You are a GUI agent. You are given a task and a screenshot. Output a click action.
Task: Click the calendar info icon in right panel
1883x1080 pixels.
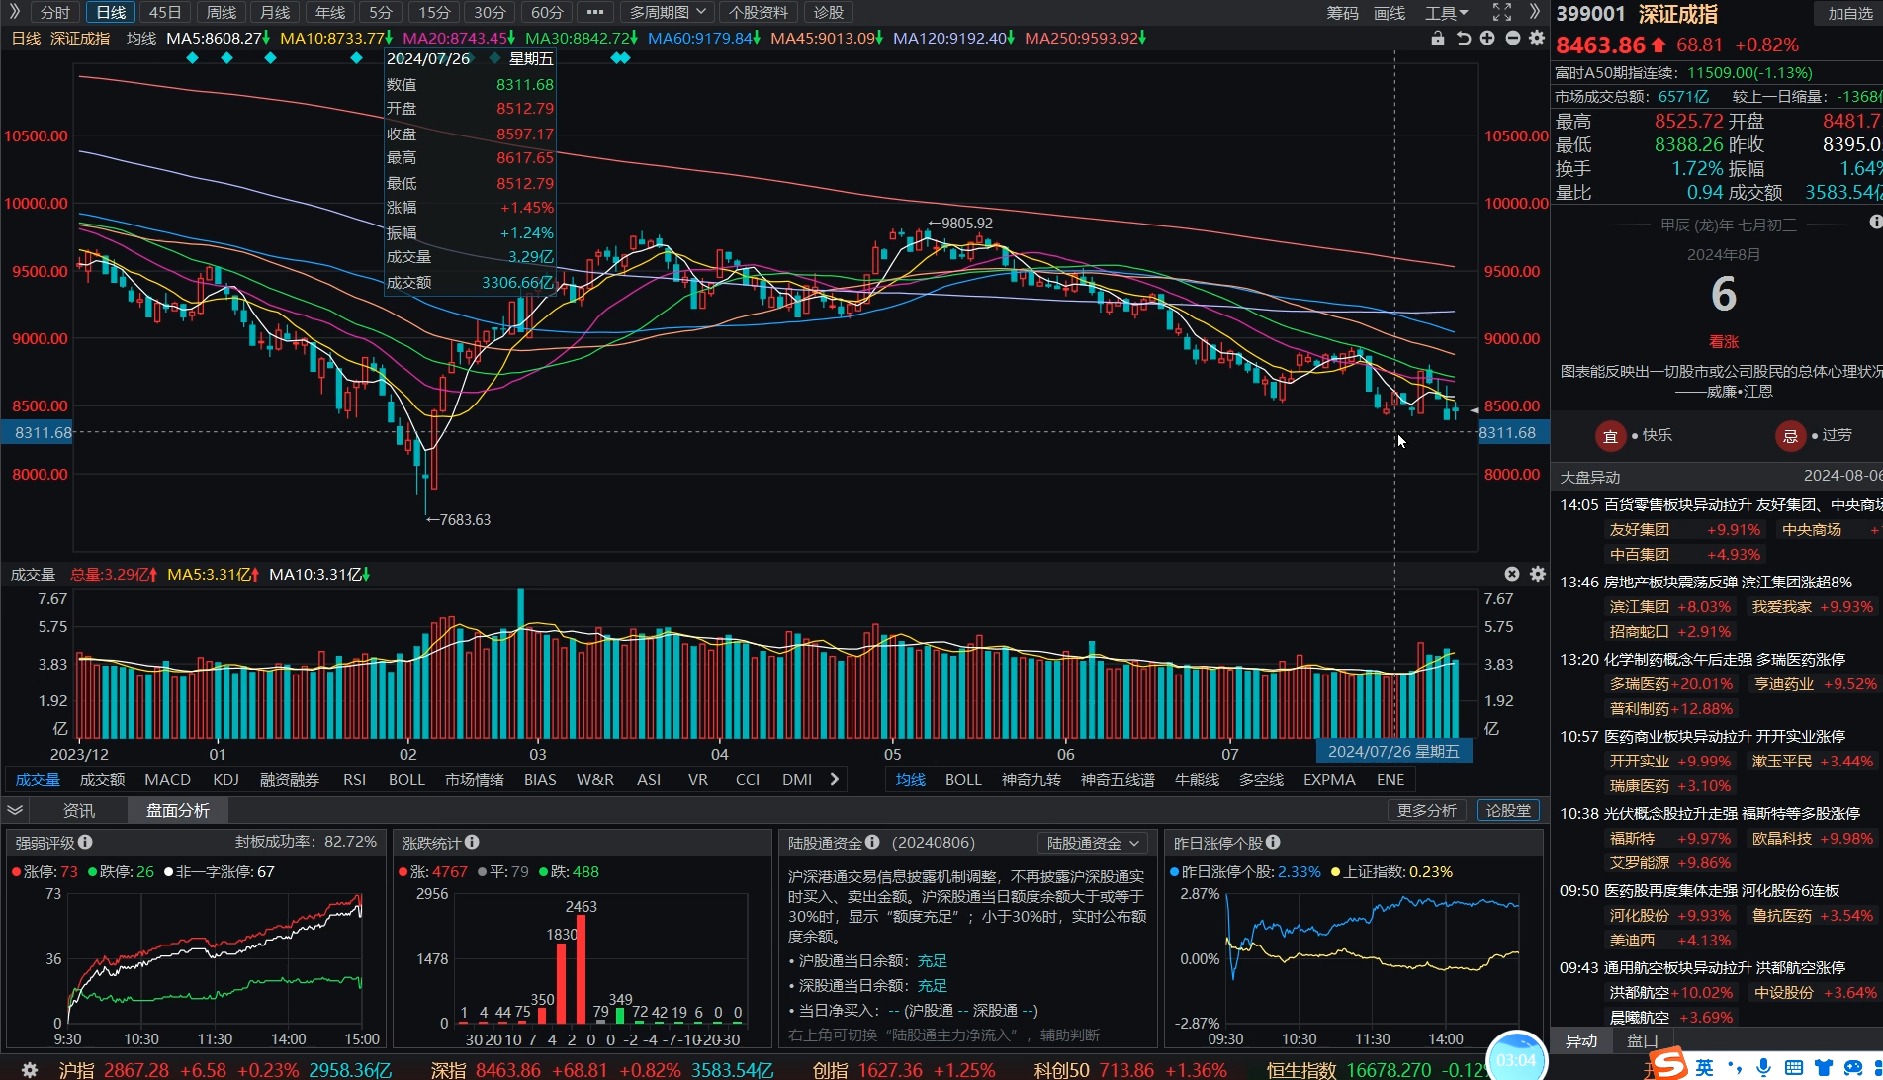pos(1875,222)
